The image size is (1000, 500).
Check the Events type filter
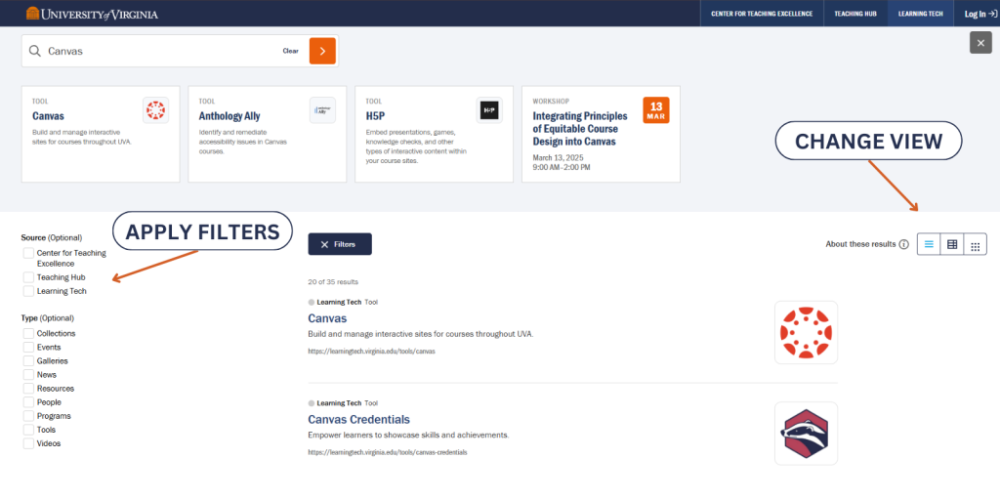pyautogui.click(x=29, y=347)
